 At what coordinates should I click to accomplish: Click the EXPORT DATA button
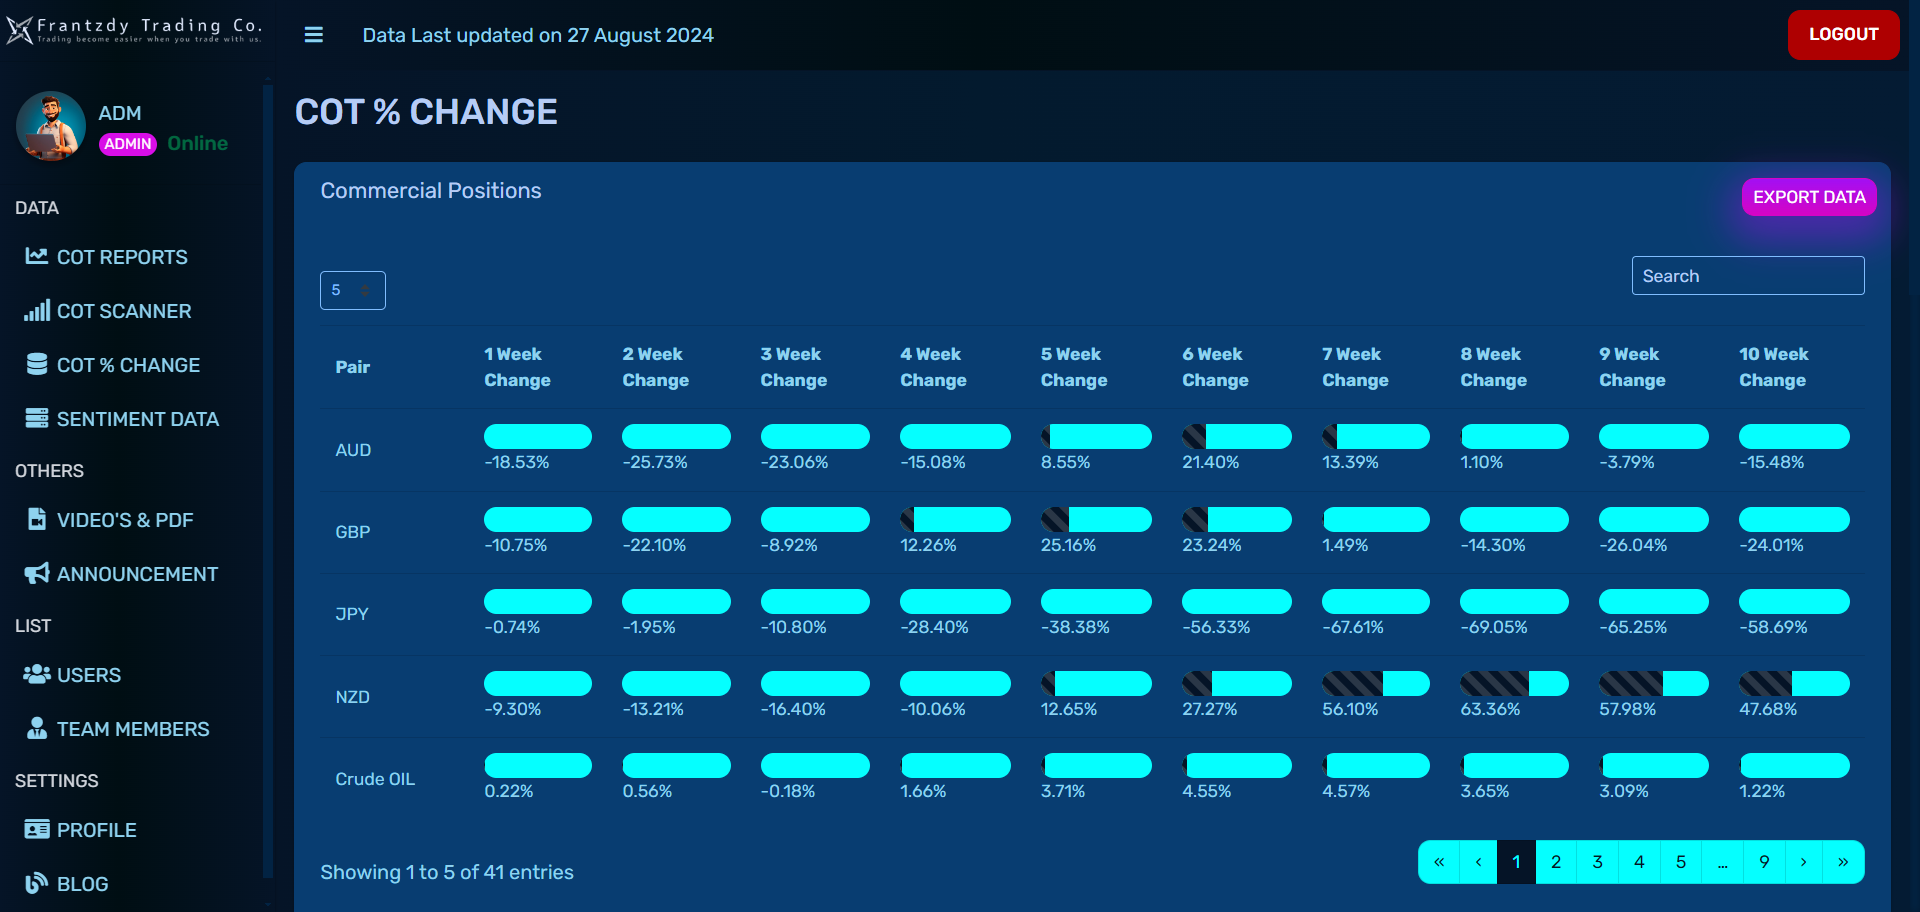coord(1809,197)
